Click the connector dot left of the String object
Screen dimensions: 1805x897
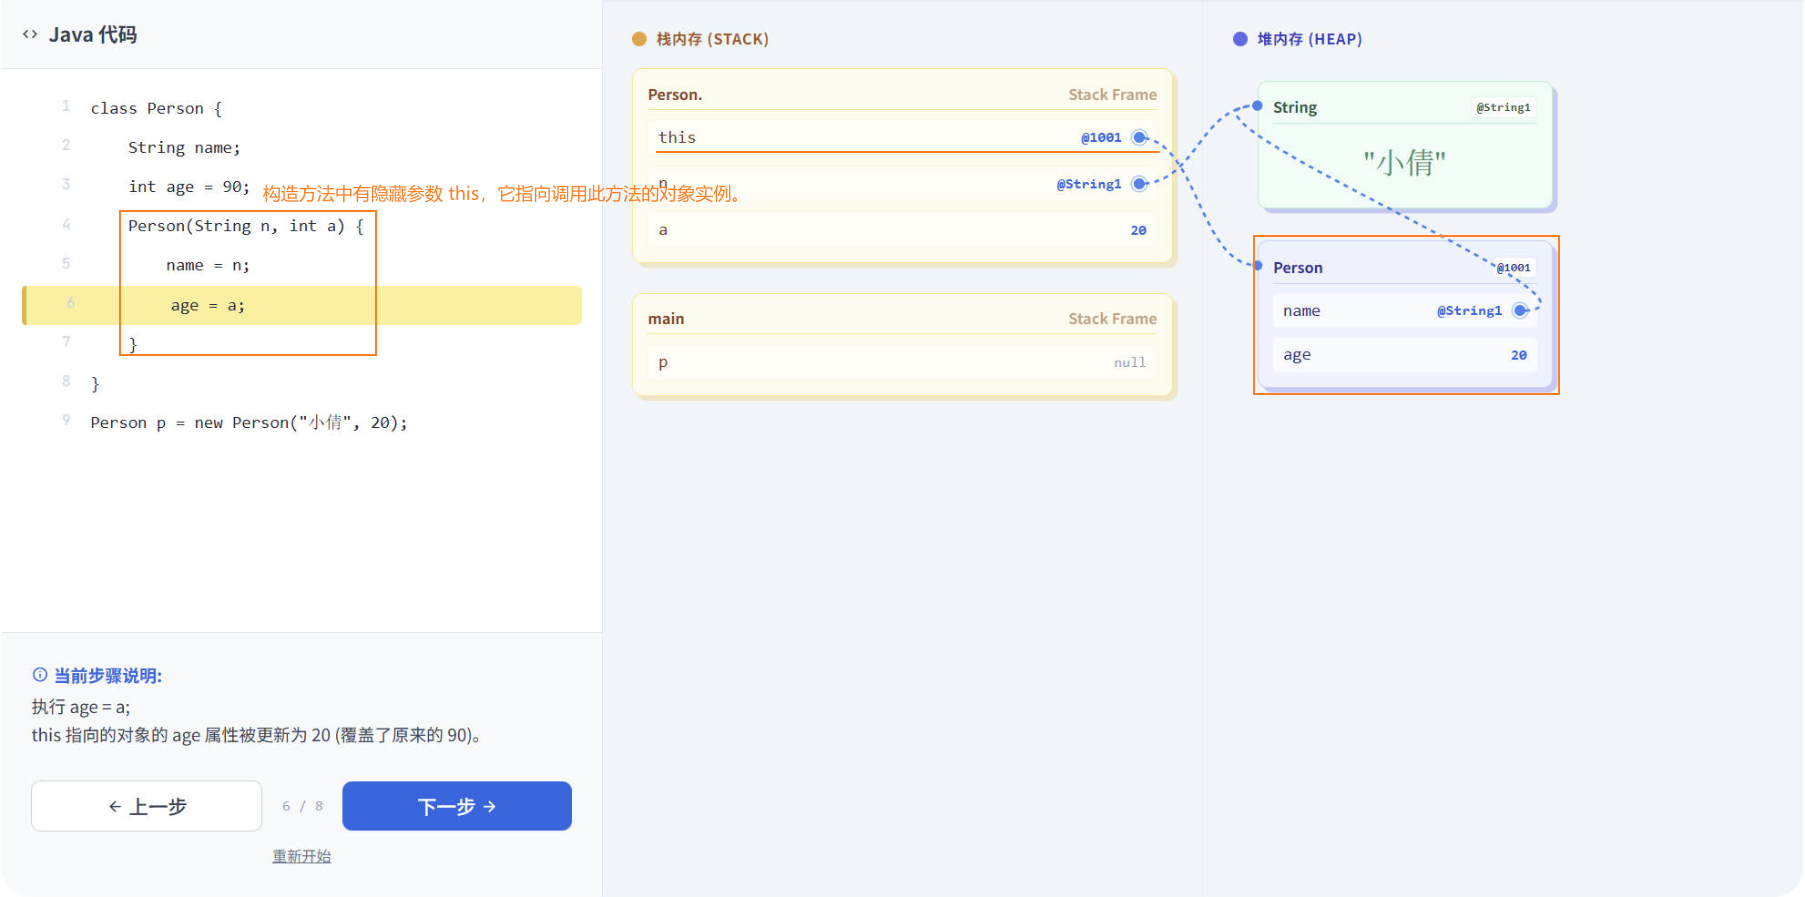pos(1258,106)
